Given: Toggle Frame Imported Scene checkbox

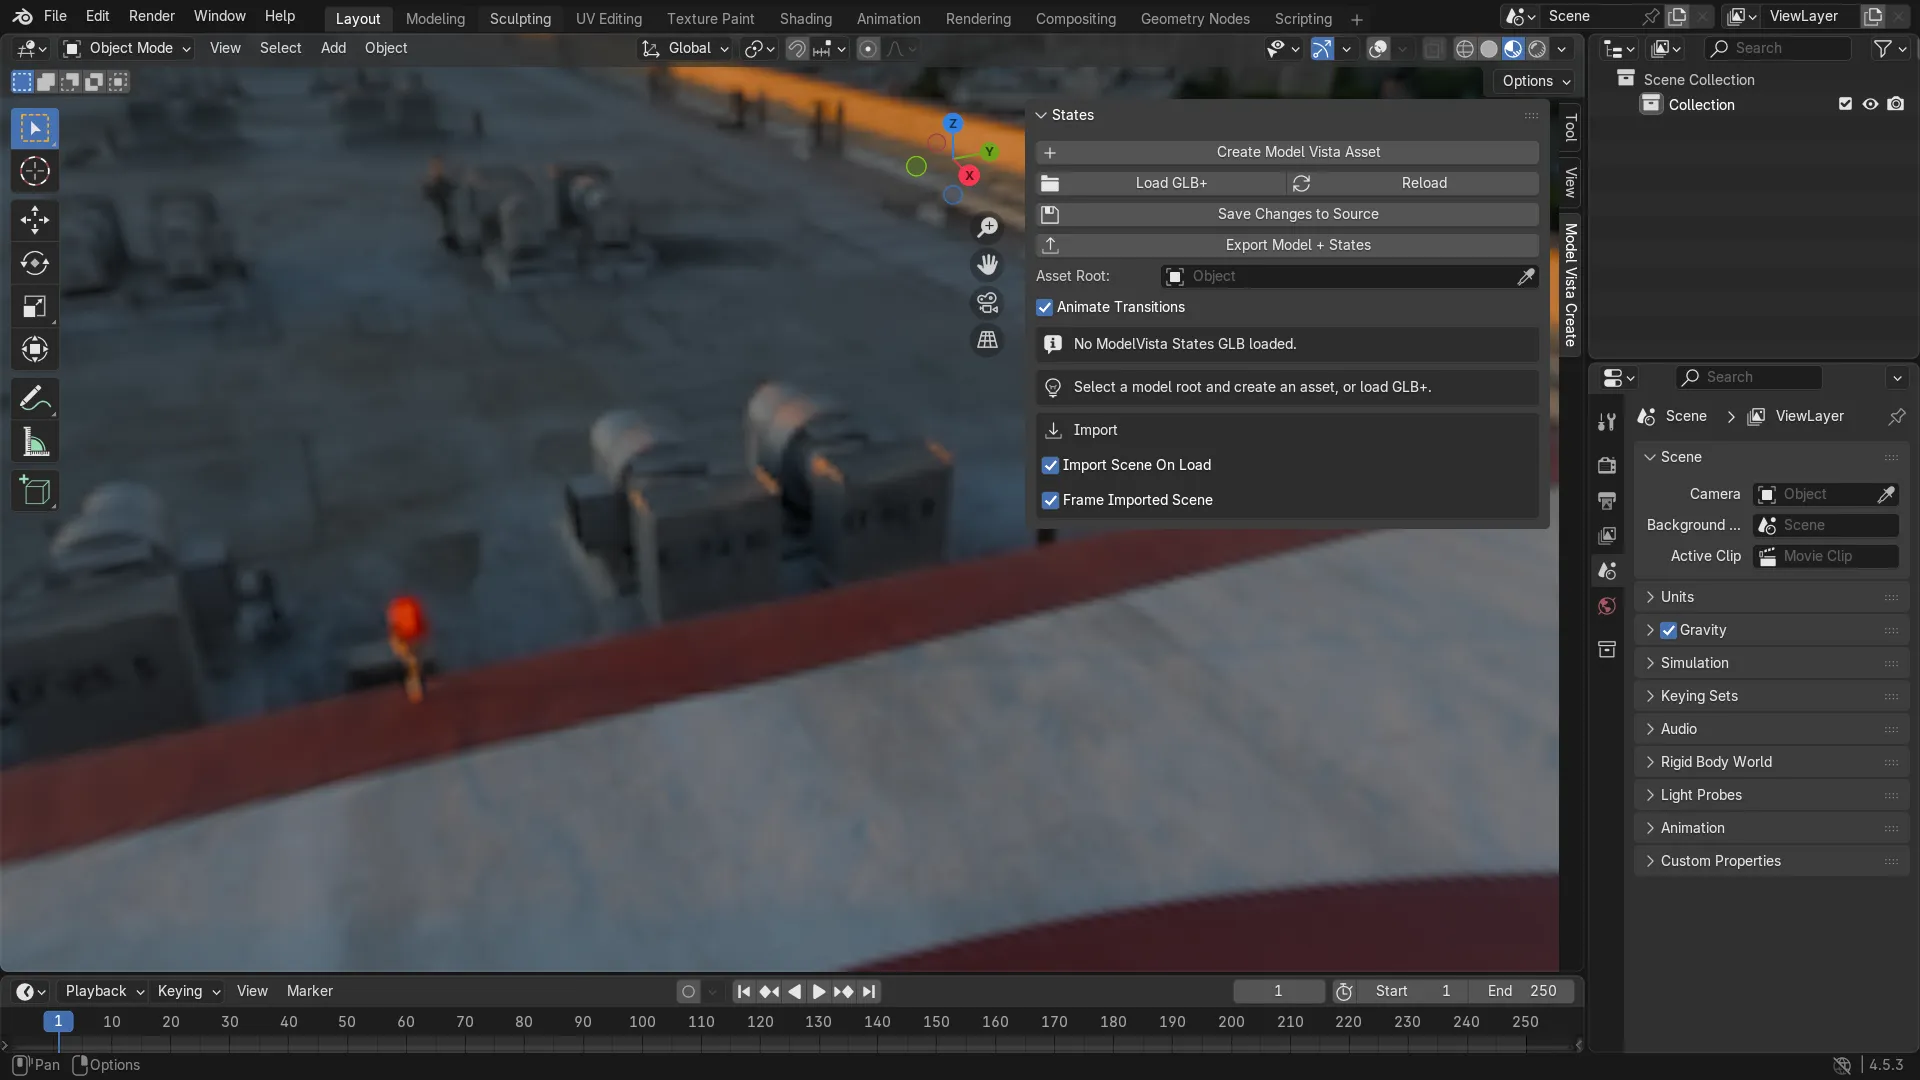Looking at the screenshot, I should pos(1050,501).
